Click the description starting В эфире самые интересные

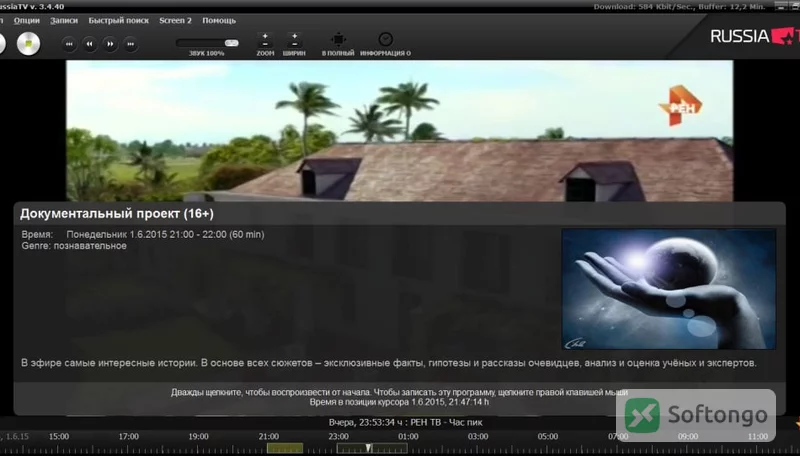click(x=389, y=363)
